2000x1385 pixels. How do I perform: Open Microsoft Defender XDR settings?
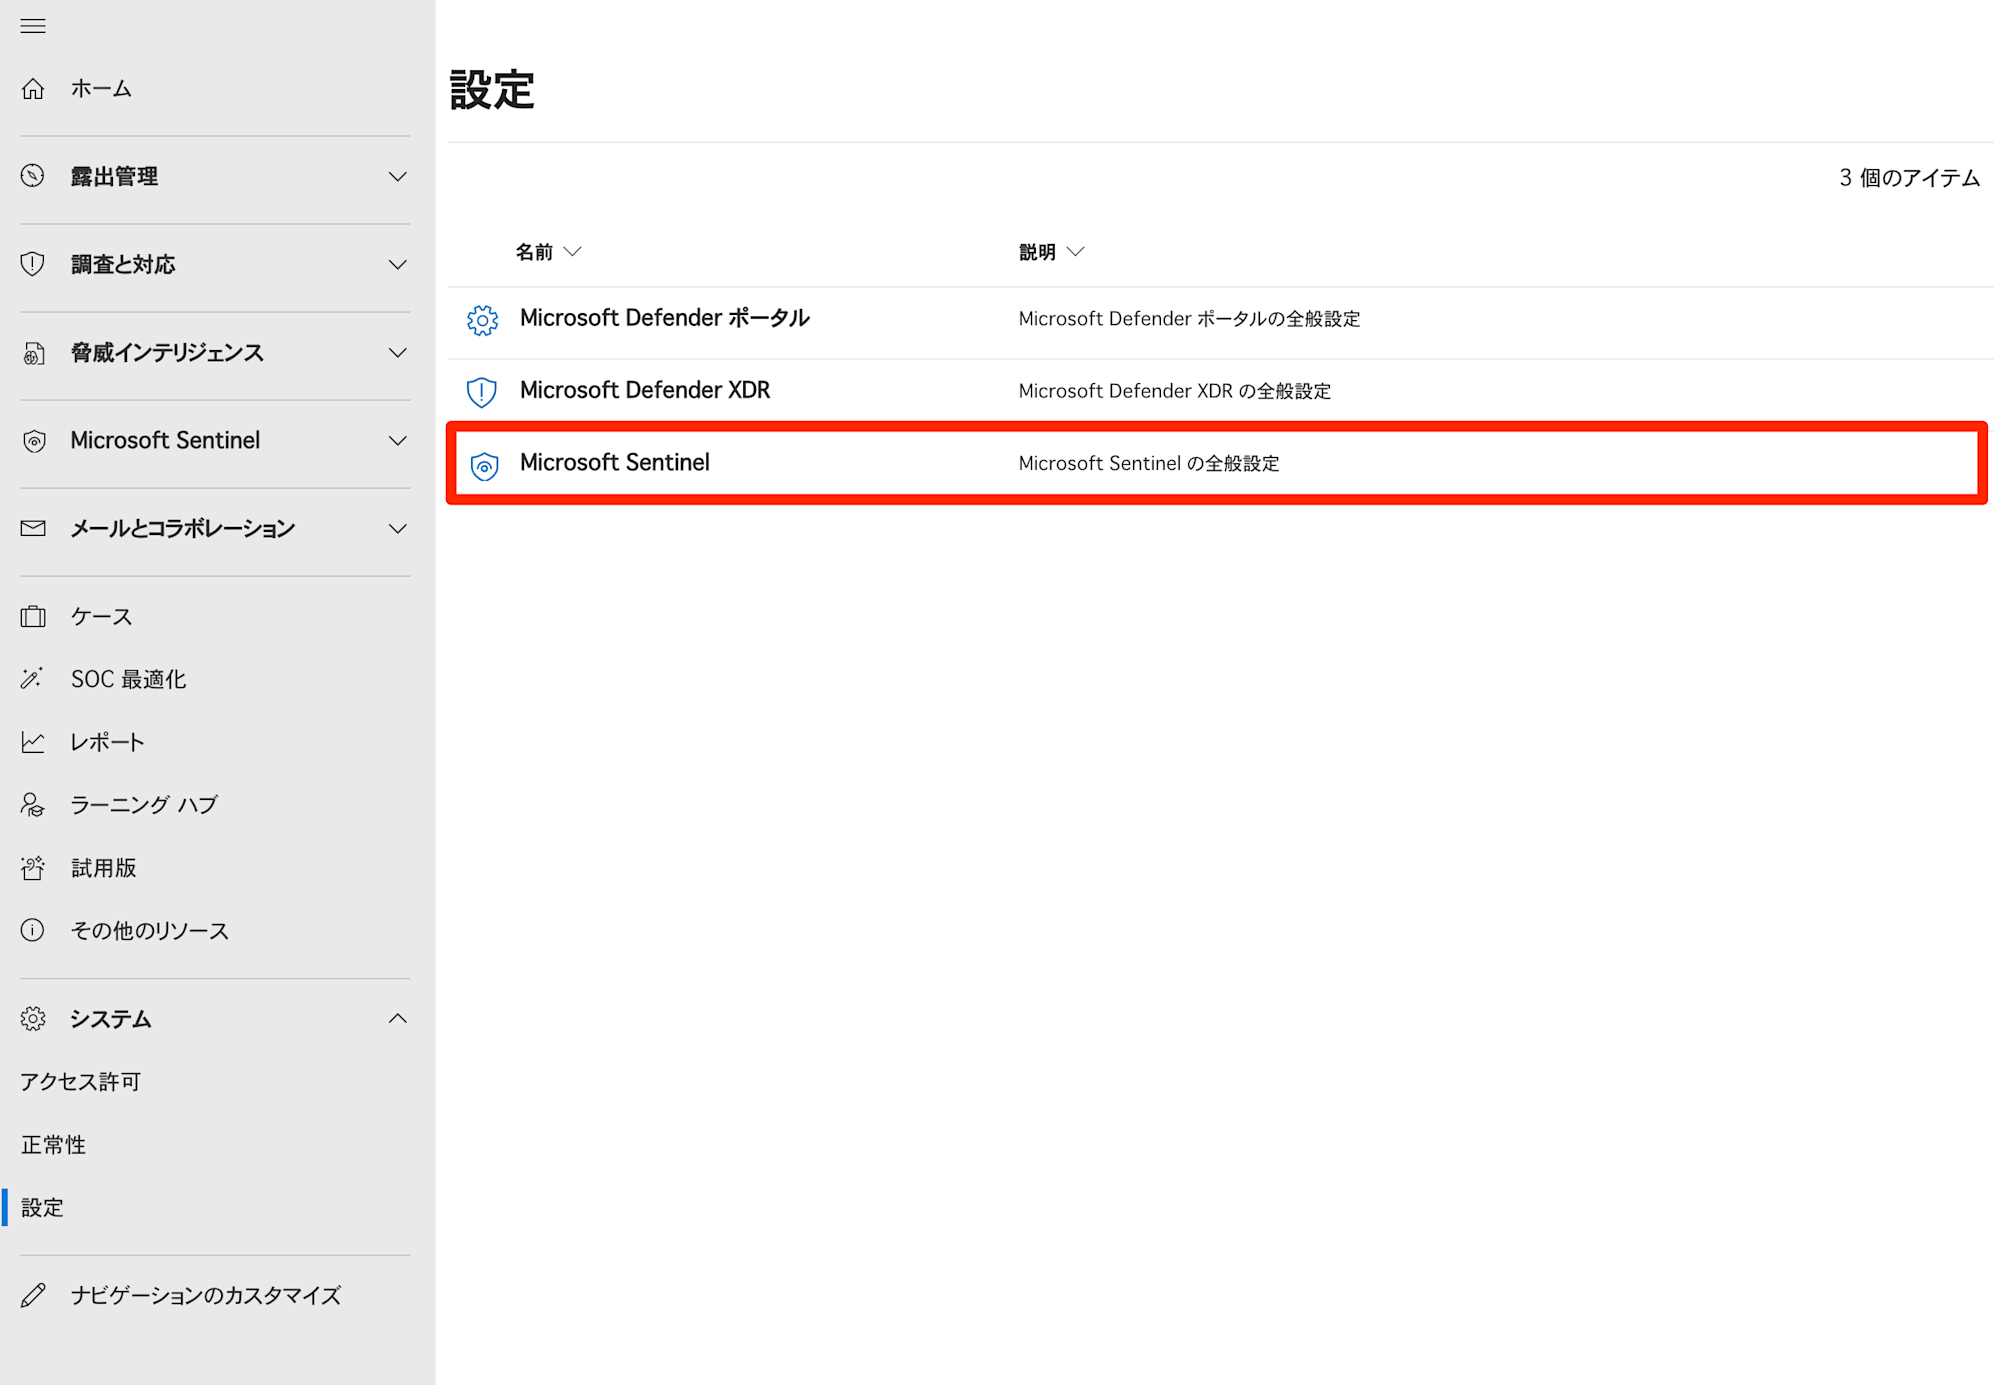coord(645,390)
